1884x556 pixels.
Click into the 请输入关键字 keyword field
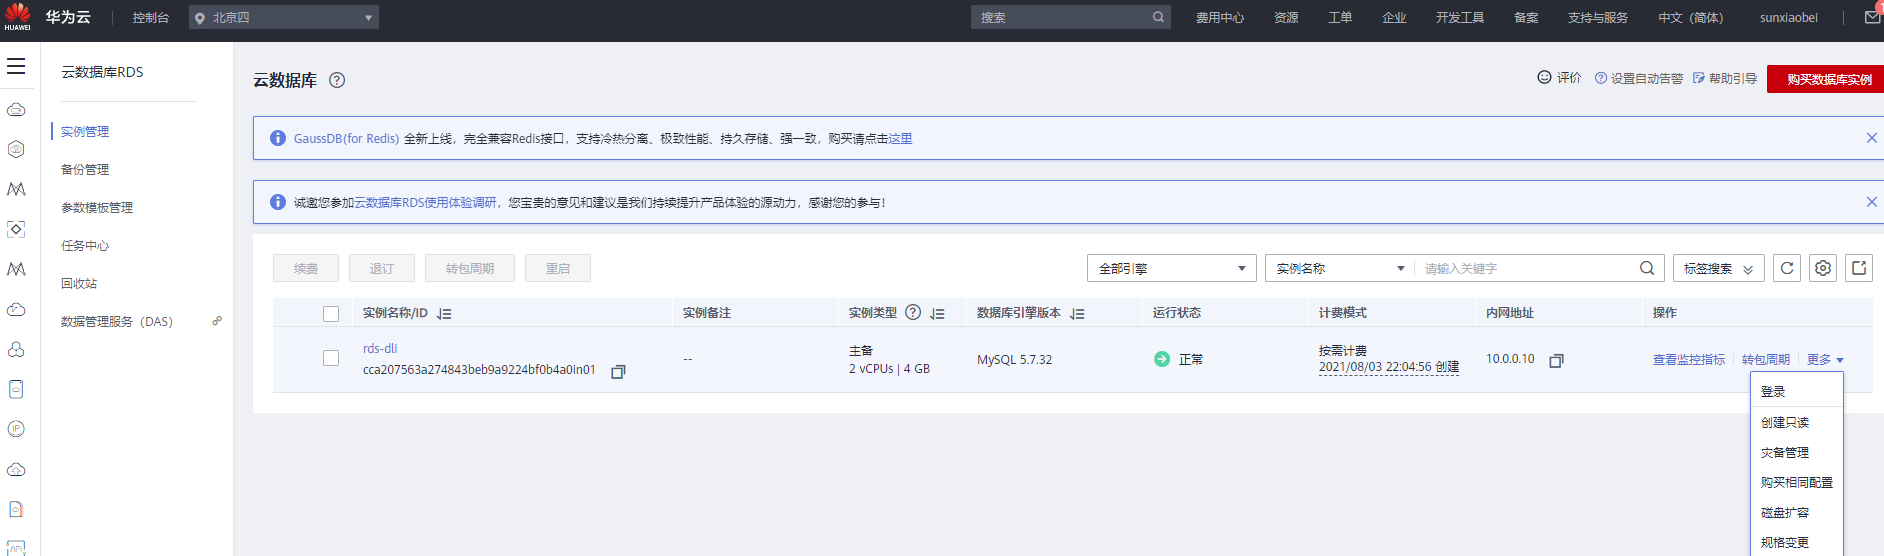(1525, 268)
